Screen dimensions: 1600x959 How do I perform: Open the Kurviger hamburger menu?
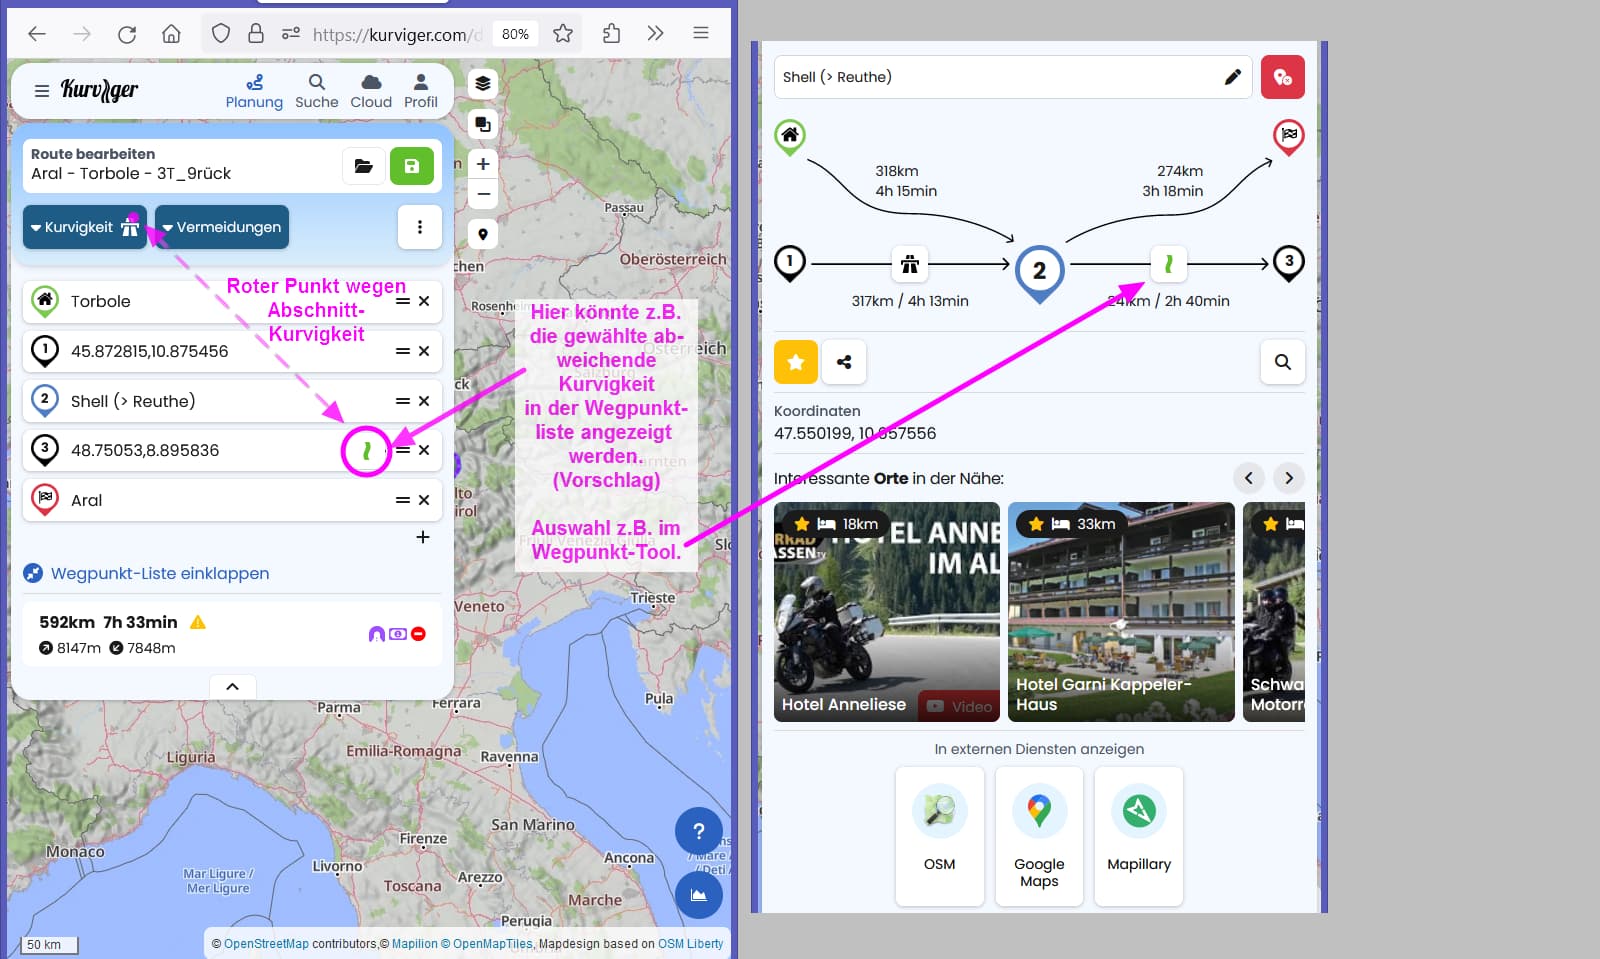click(42, 90)
